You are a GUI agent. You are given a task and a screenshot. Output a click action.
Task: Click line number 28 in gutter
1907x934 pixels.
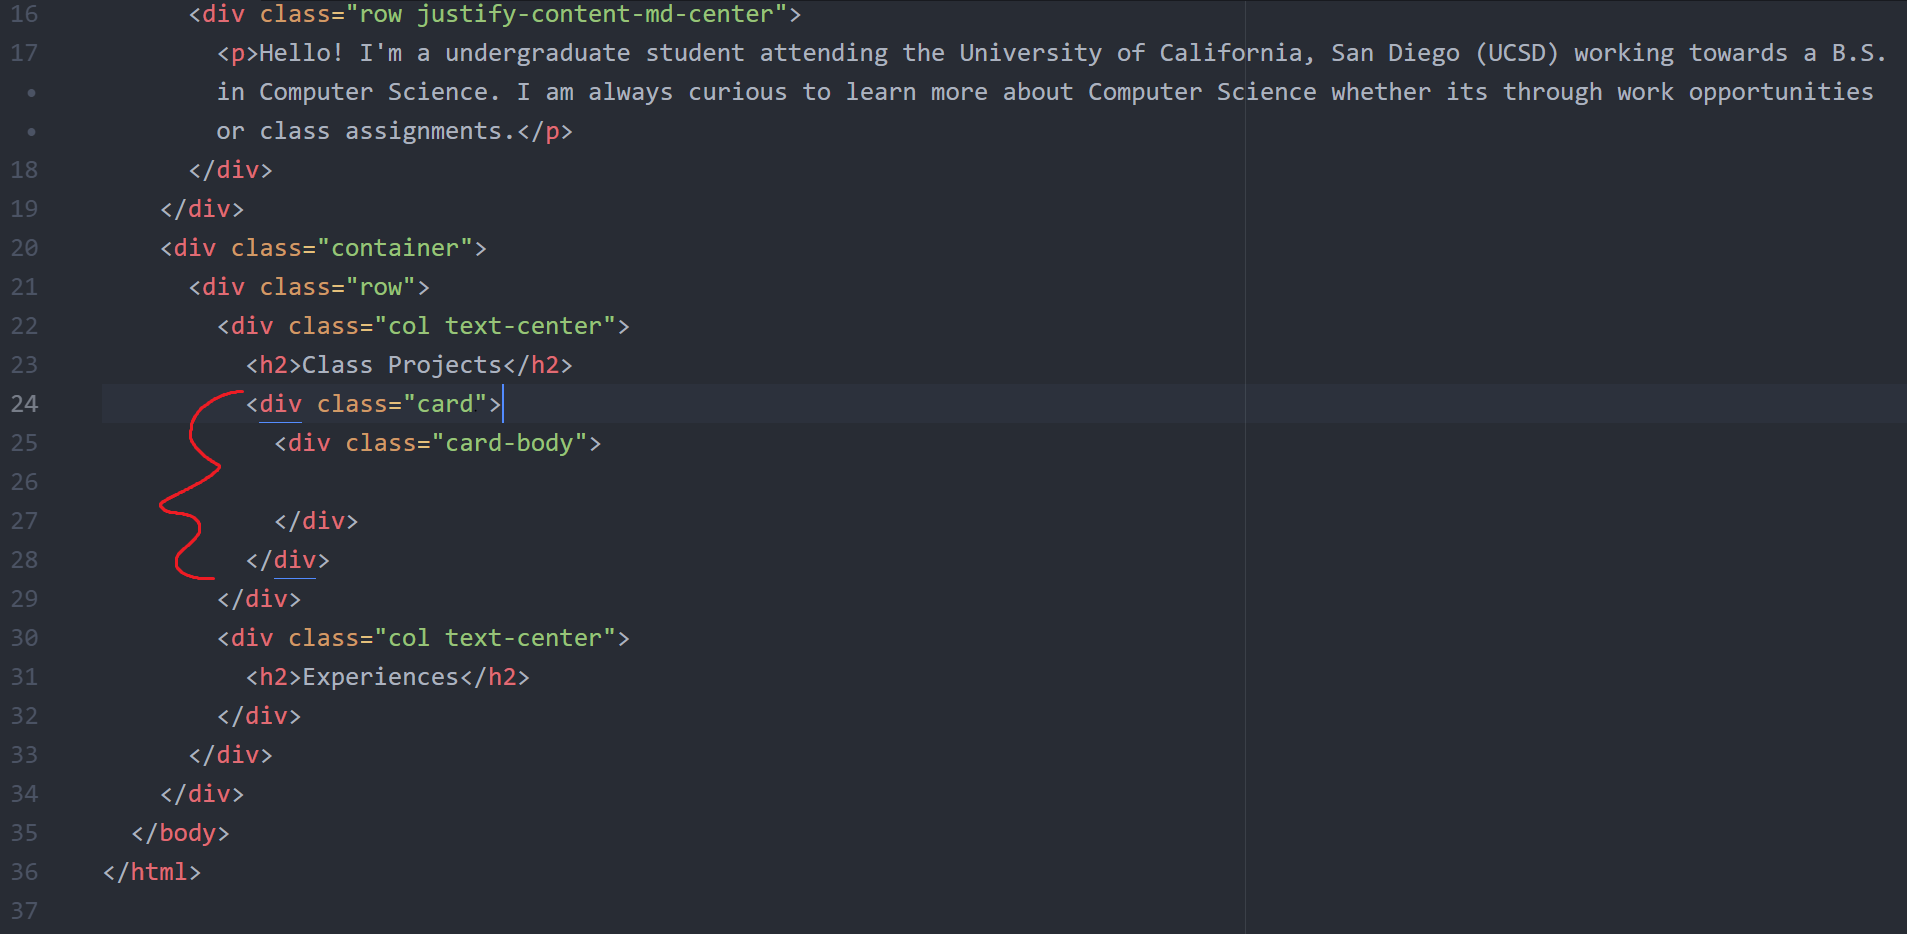[x=24, y=560]
